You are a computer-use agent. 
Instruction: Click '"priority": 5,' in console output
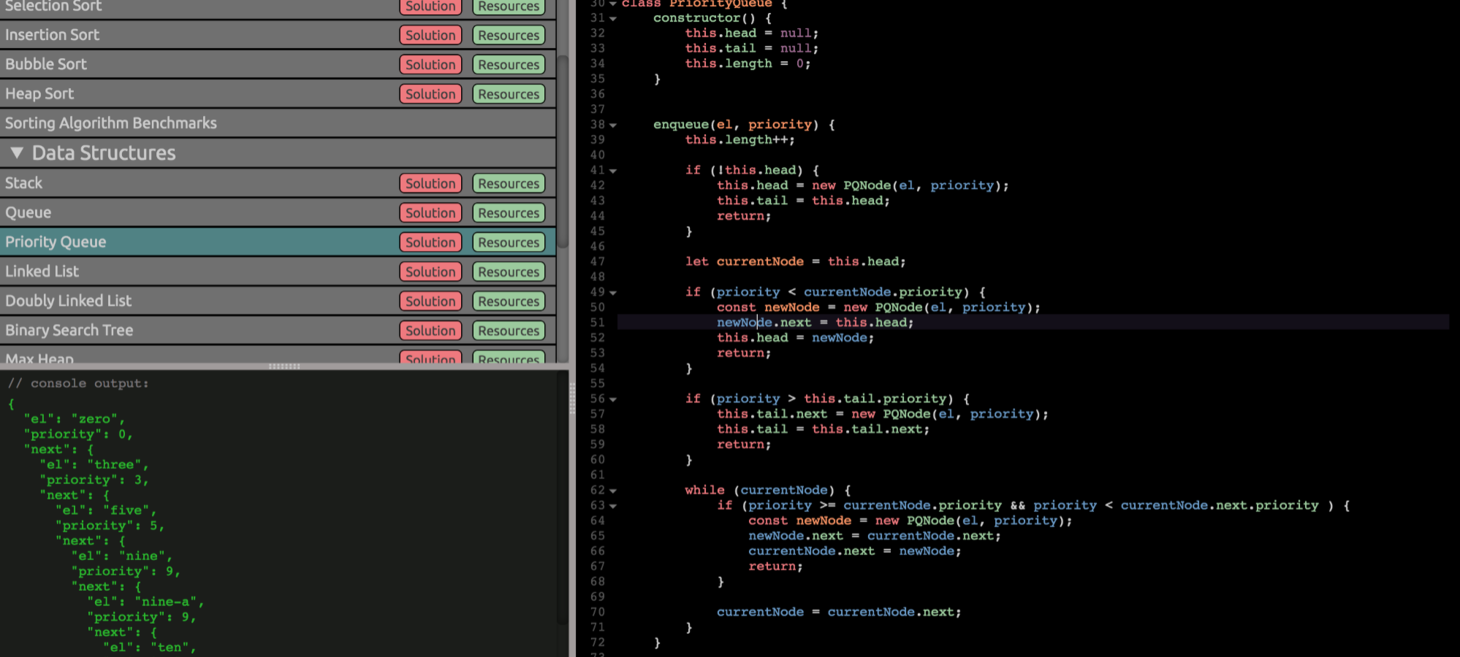point(110,526)
